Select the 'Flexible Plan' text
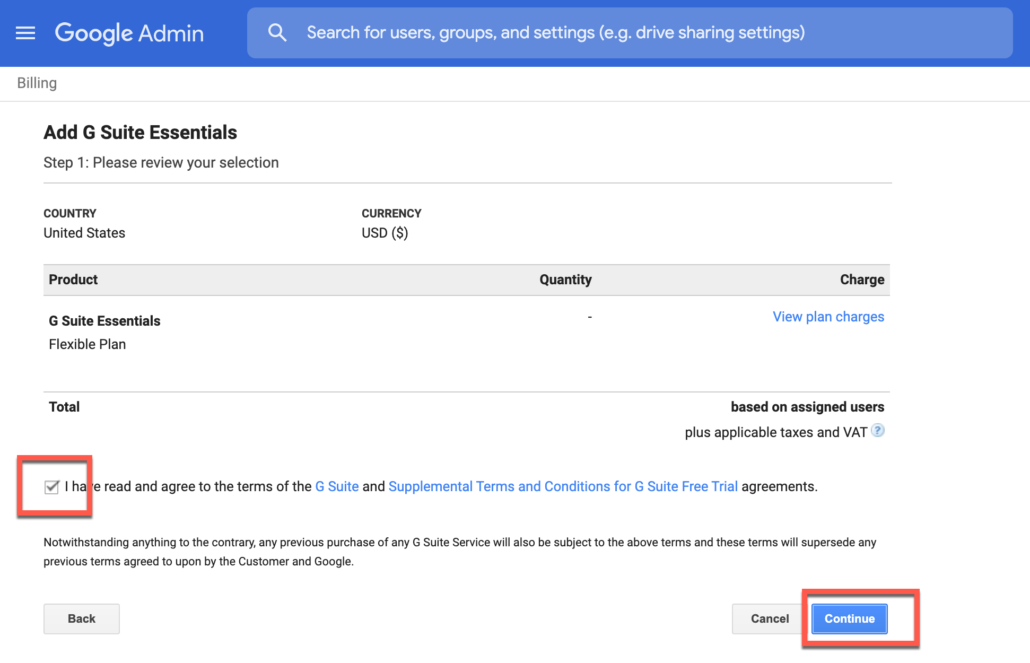 click(87, 344)
